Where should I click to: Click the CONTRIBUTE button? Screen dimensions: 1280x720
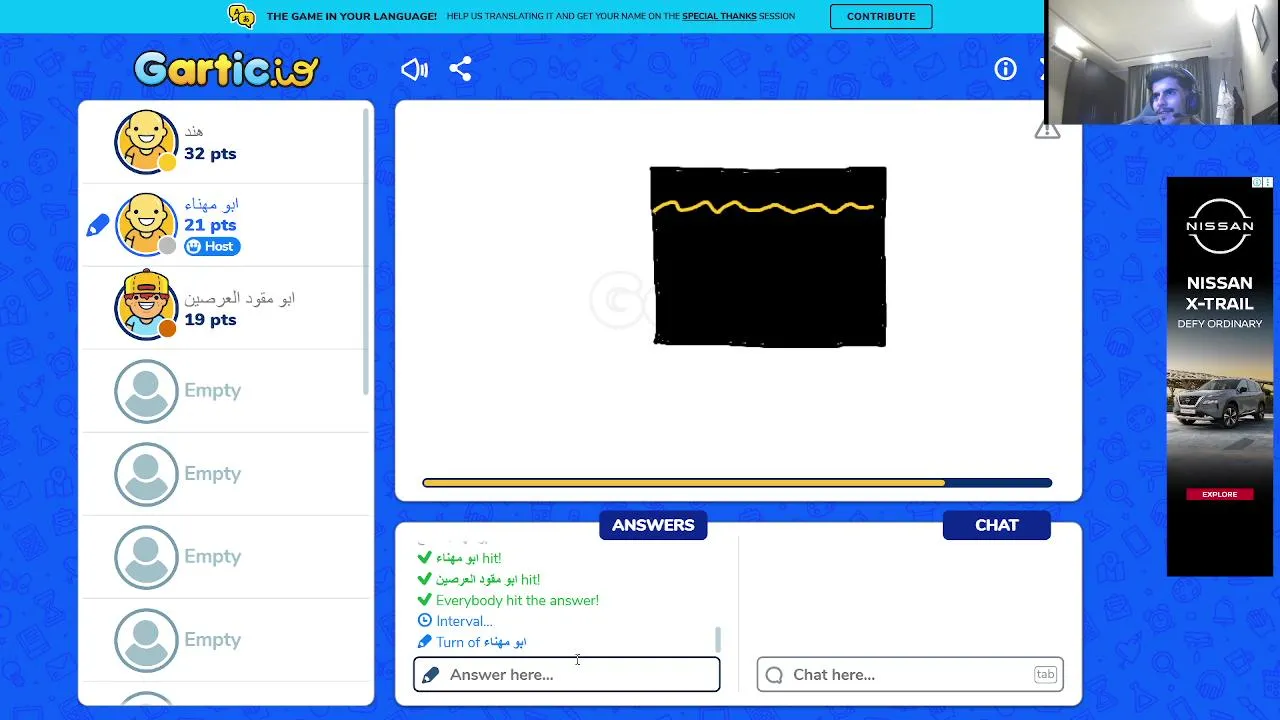pos(881,16)
